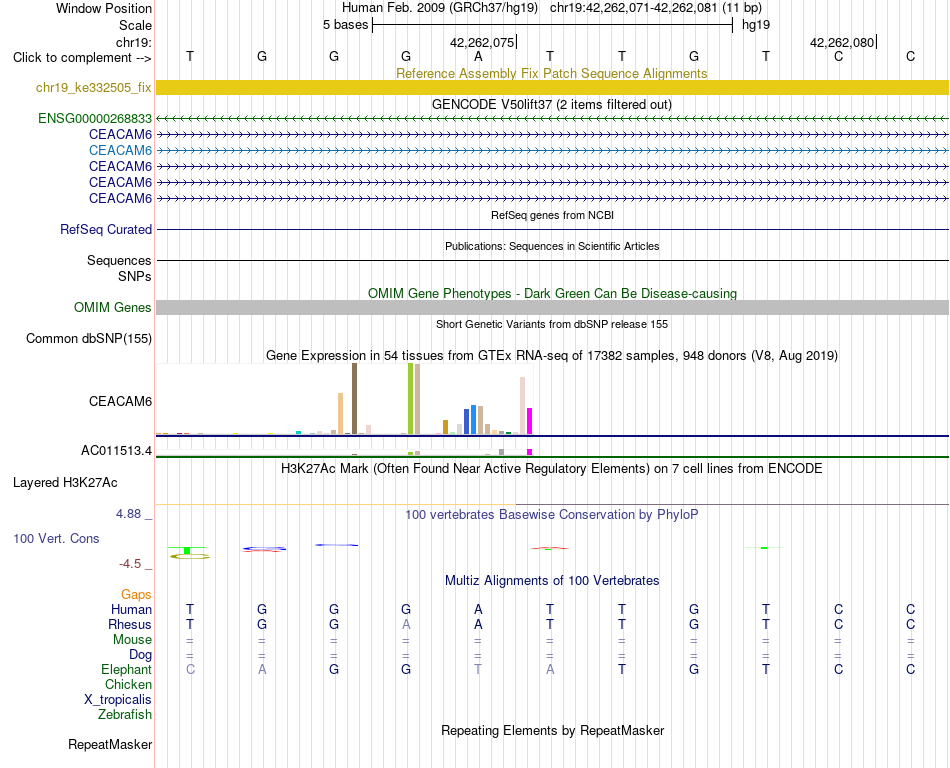This screenshot has width=950, height=768.
Task: Click the blue GTEx bar in CEACAM6 chart
Action: [474, 420]
